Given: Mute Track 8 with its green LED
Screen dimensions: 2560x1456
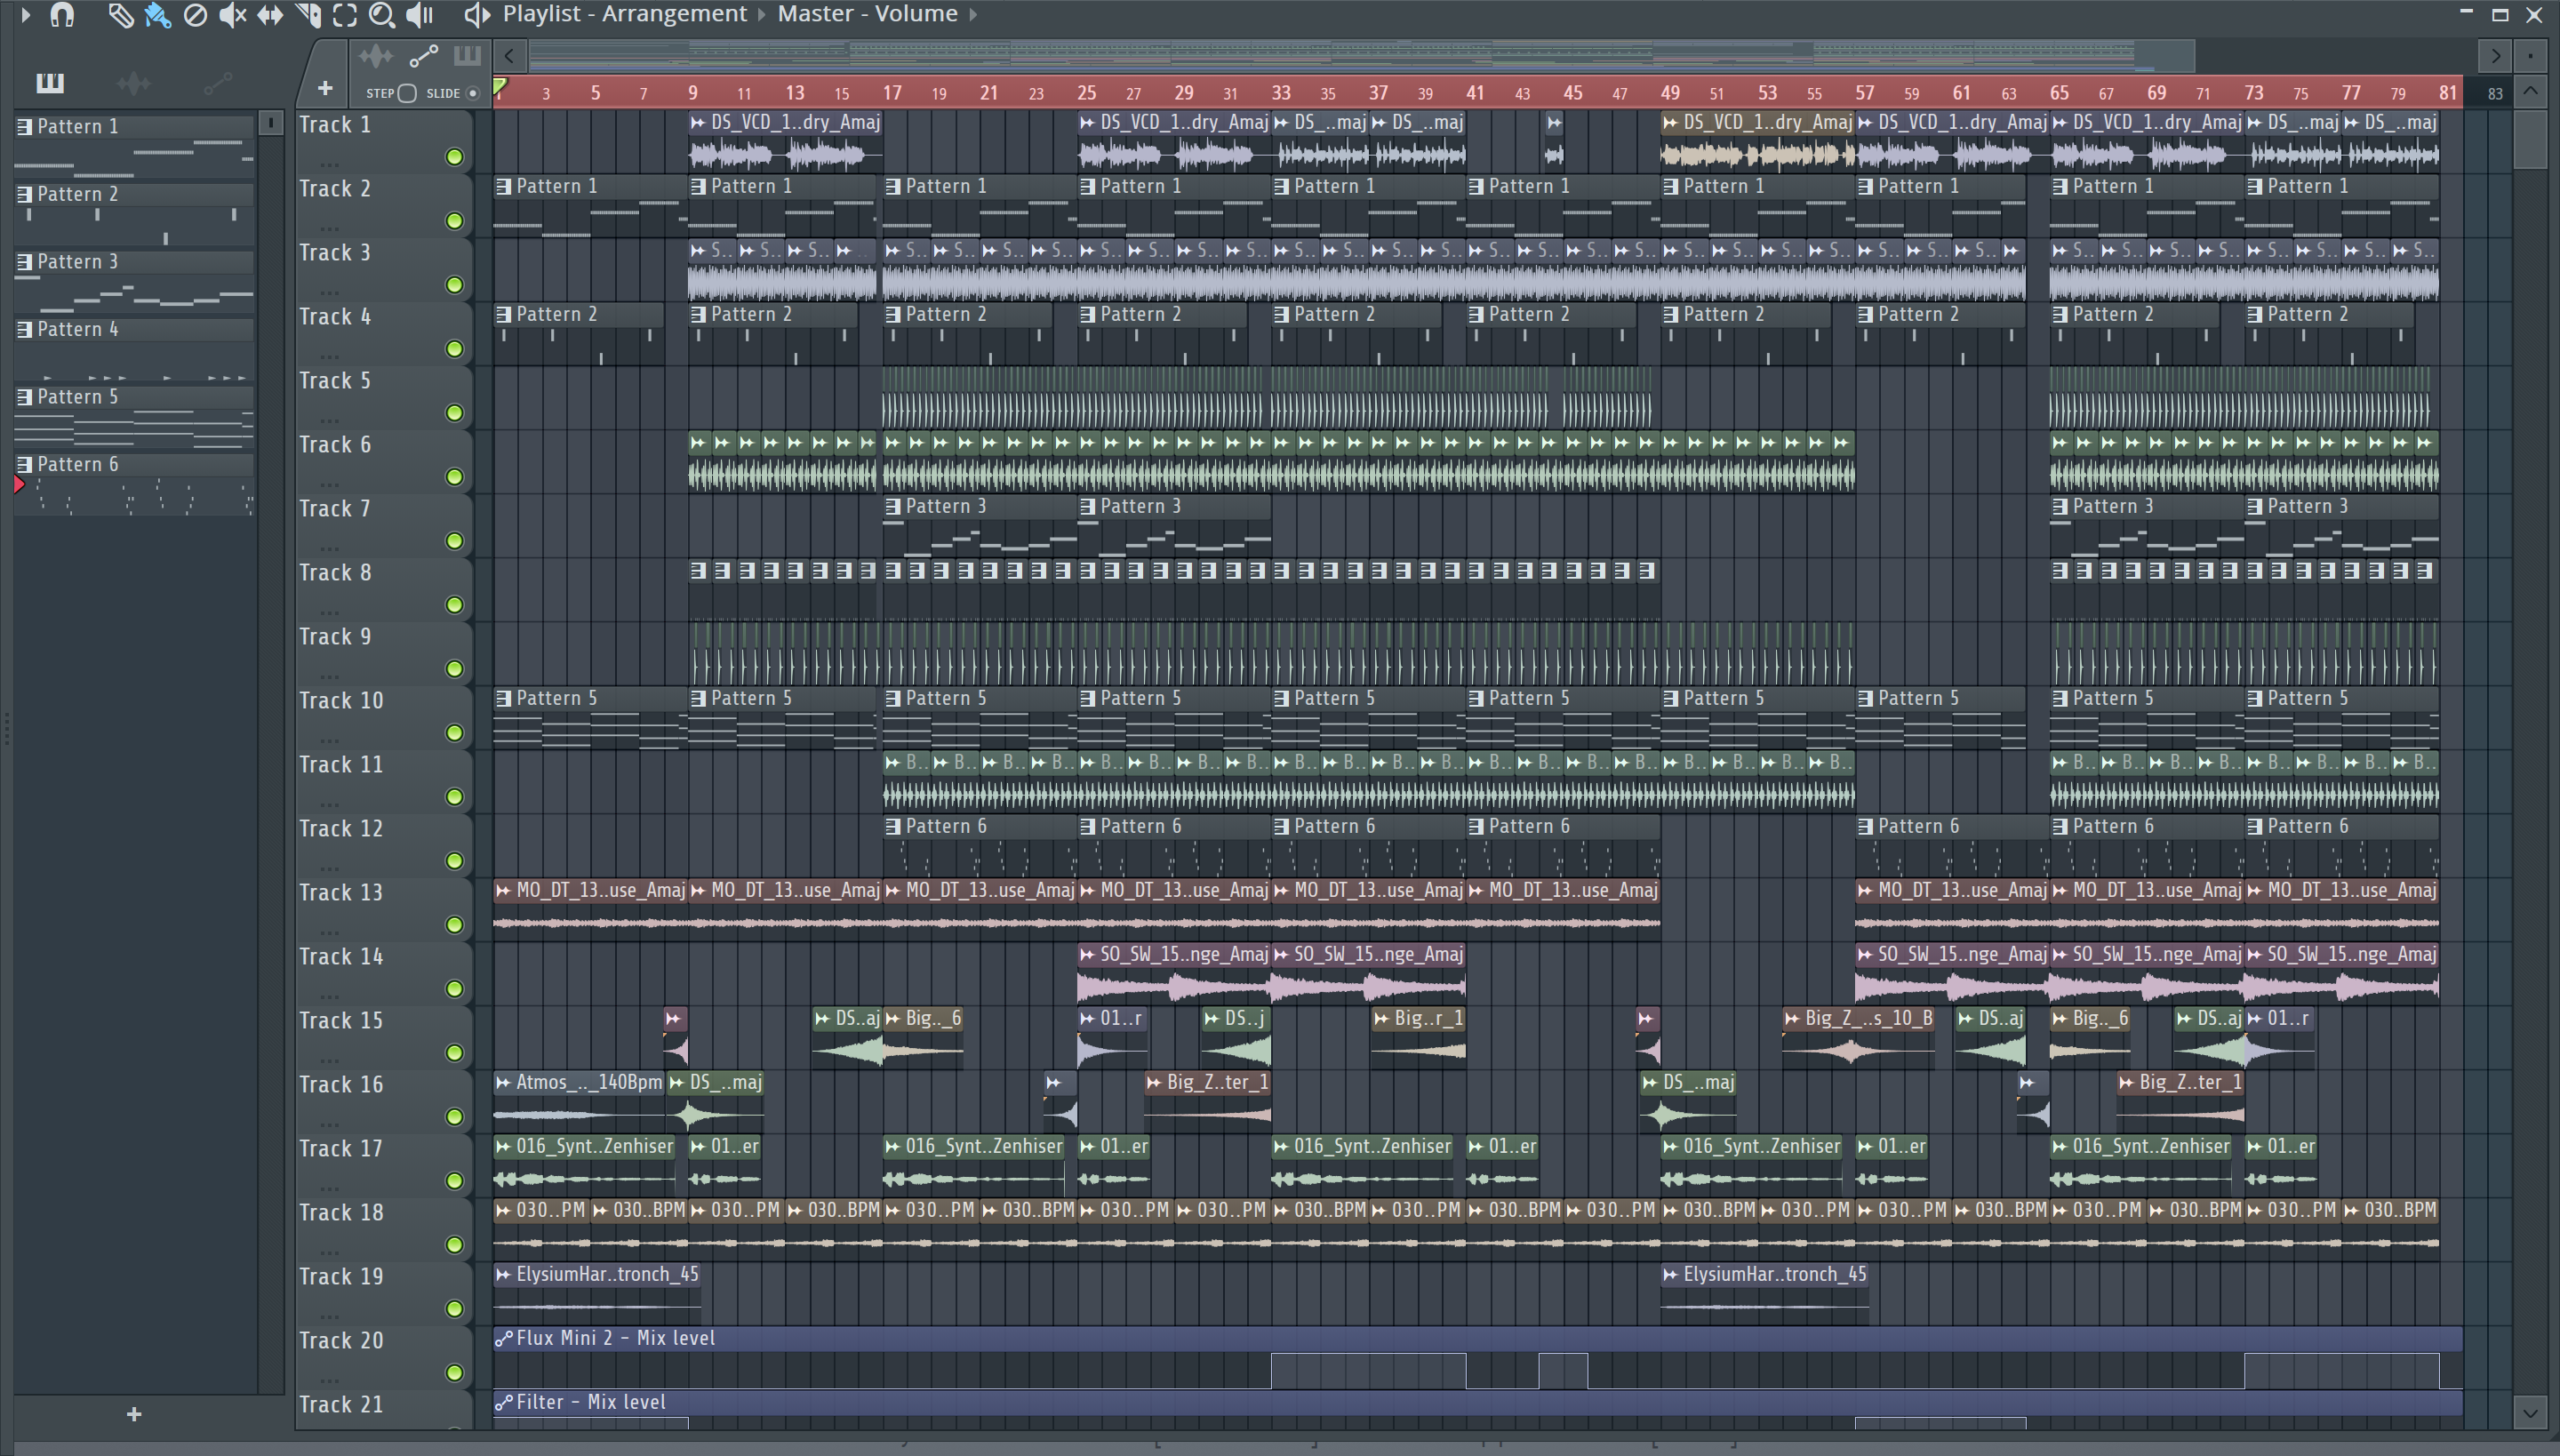Looking at the screenshot, I should (454, 605).
